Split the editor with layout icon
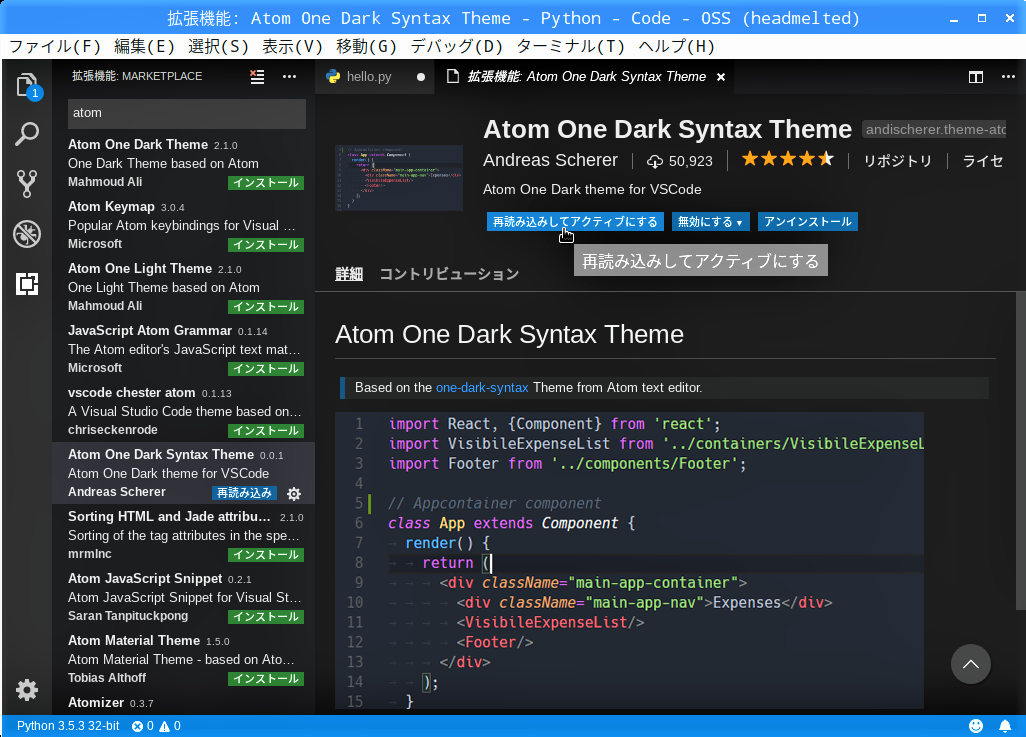Screen dimensions: 1026x737 tap(976, 77)
